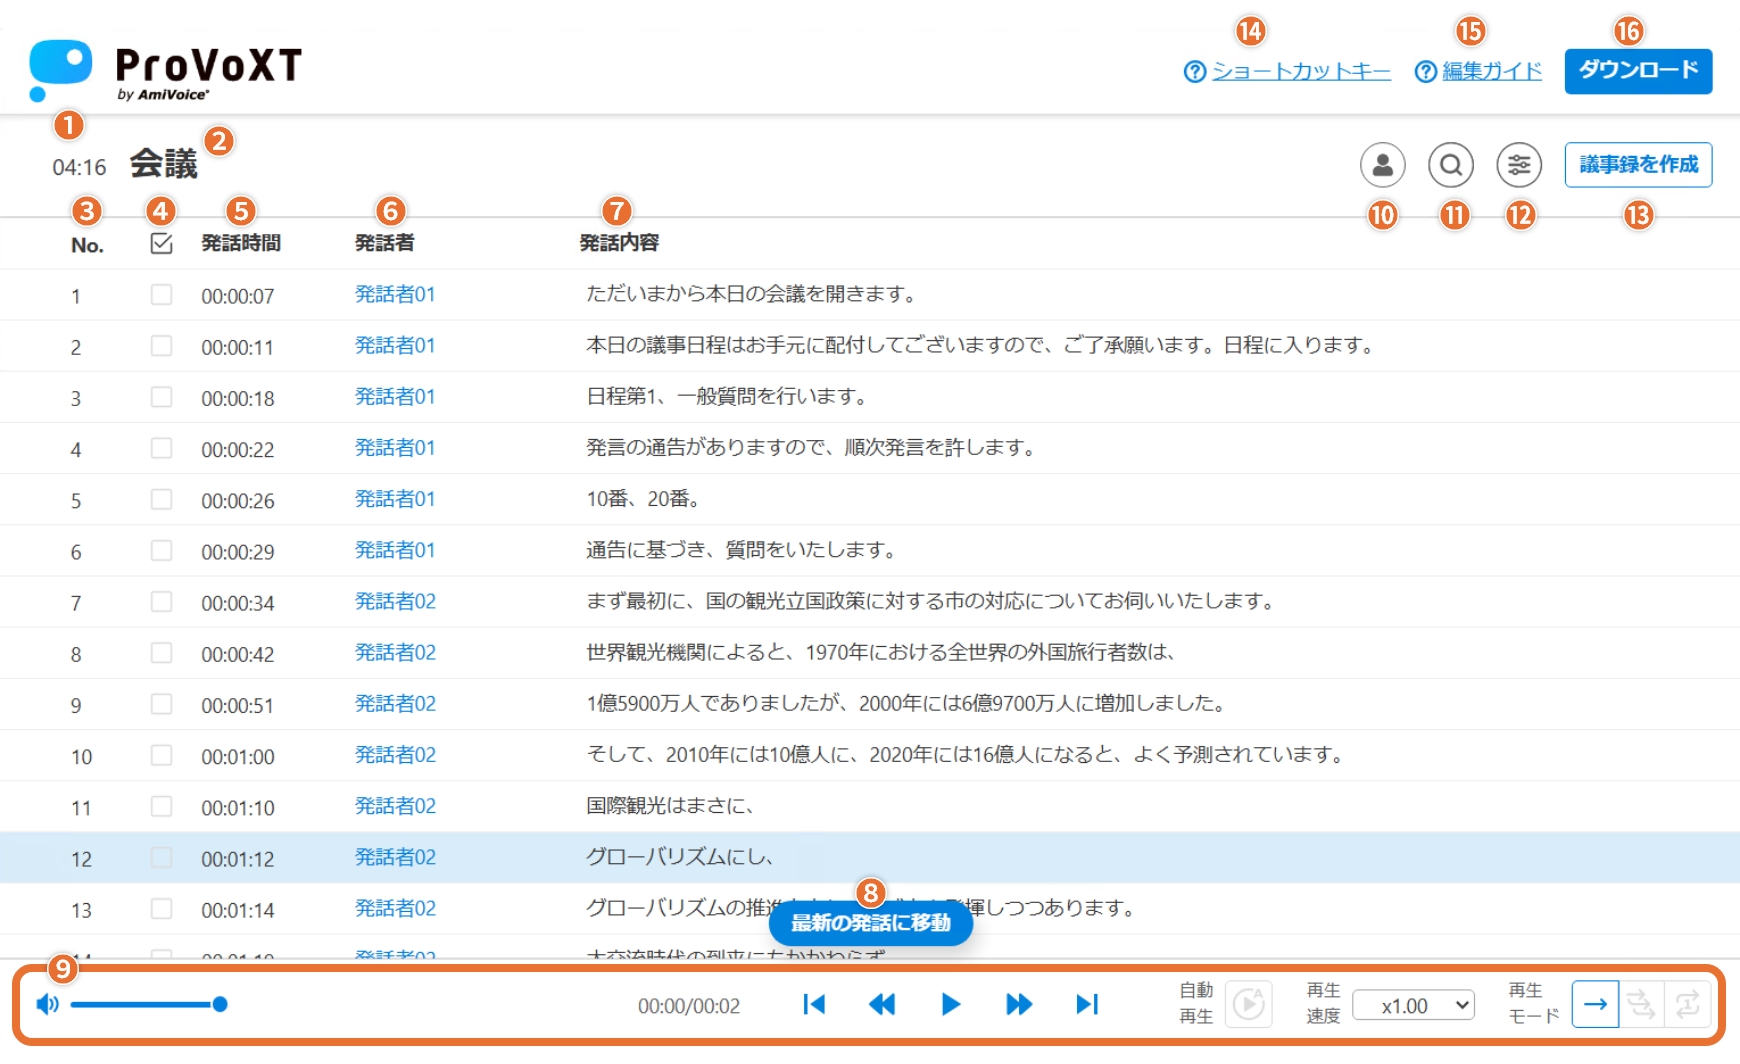Screen dimensions: 1740x1064
Task: Click speaker 発話者02 in row 9
Action: (395, 704)
